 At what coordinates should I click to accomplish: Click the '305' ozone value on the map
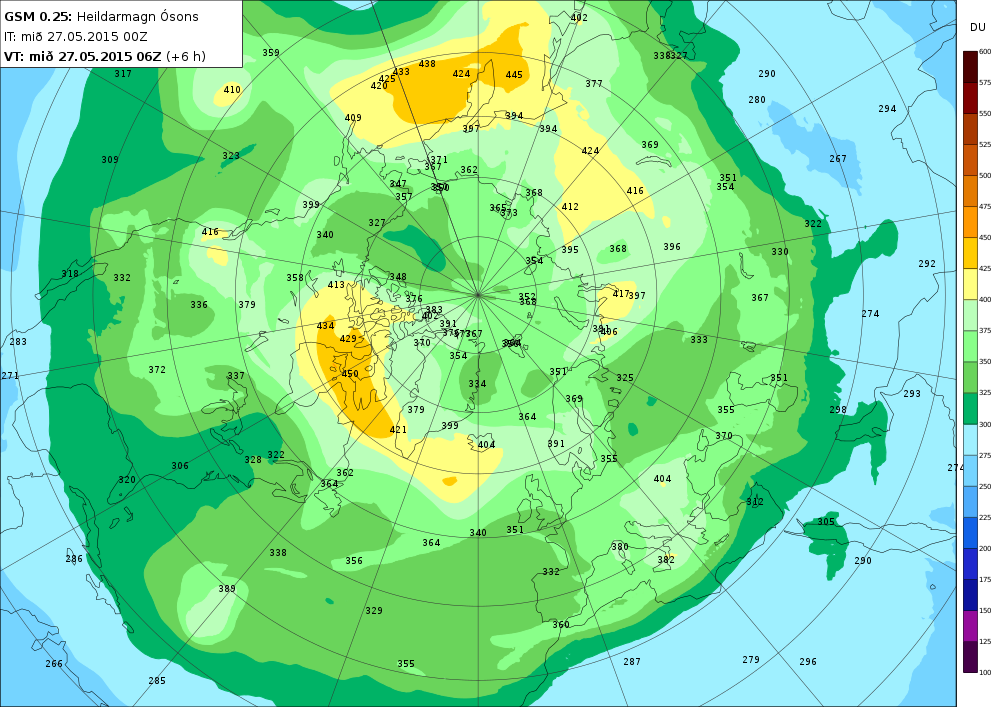pos(826,522)
